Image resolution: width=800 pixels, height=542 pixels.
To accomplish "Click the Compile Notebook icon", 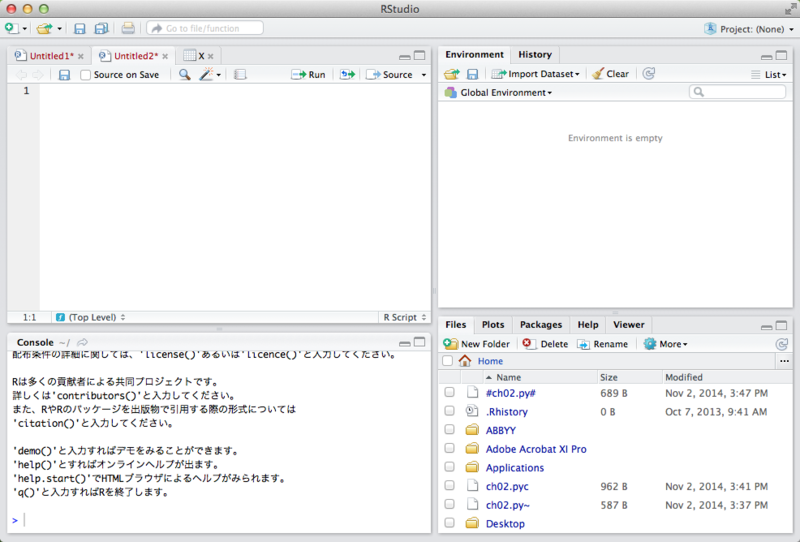I will point(240,75).
